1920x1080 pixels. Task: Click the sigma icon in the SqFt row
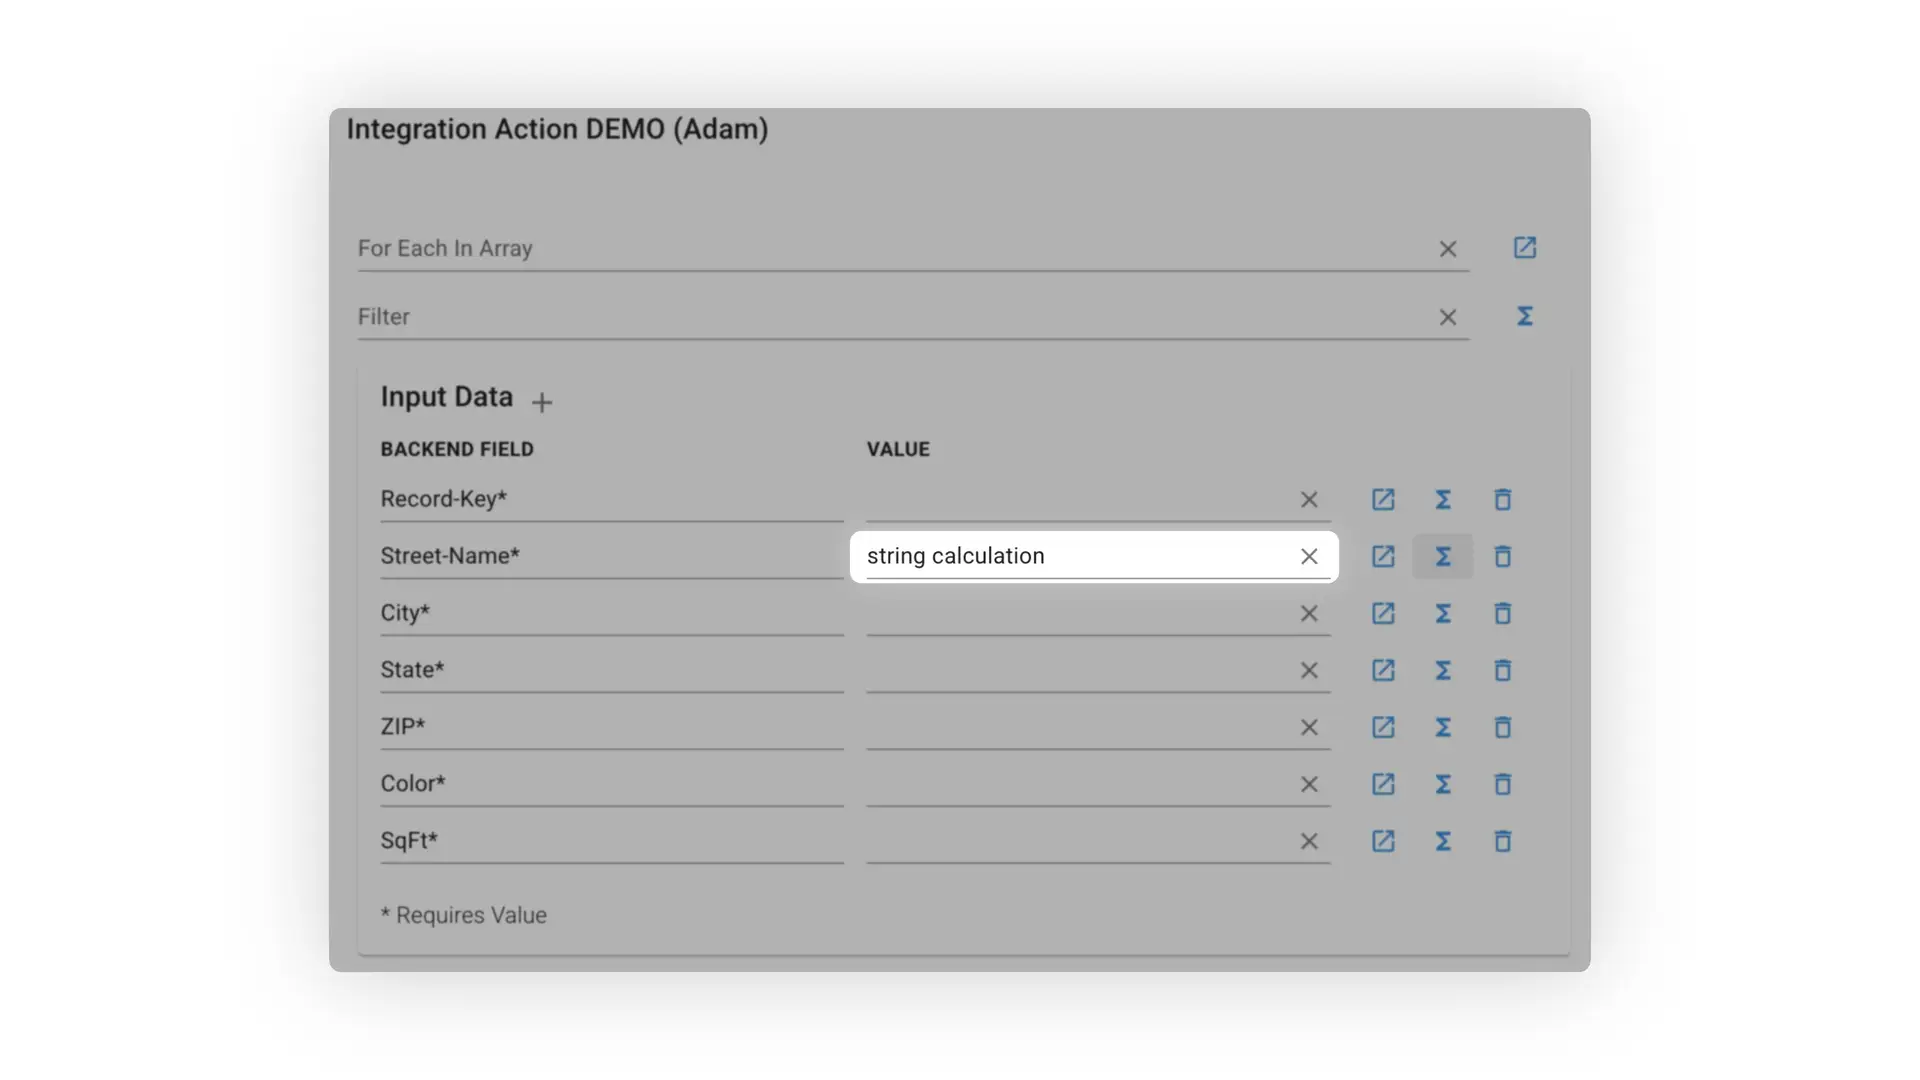click(x=1442, y=841)
